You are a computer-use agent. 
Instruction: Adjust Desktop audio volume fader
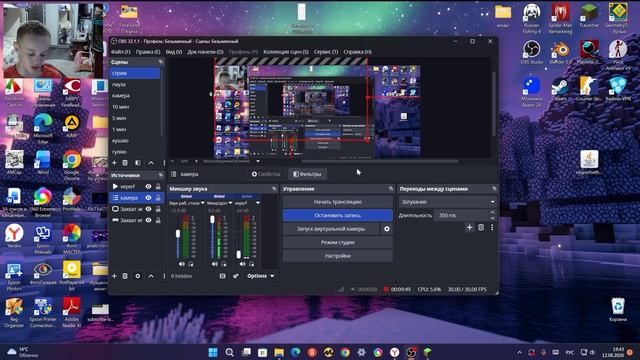click(x=178, y=234)
